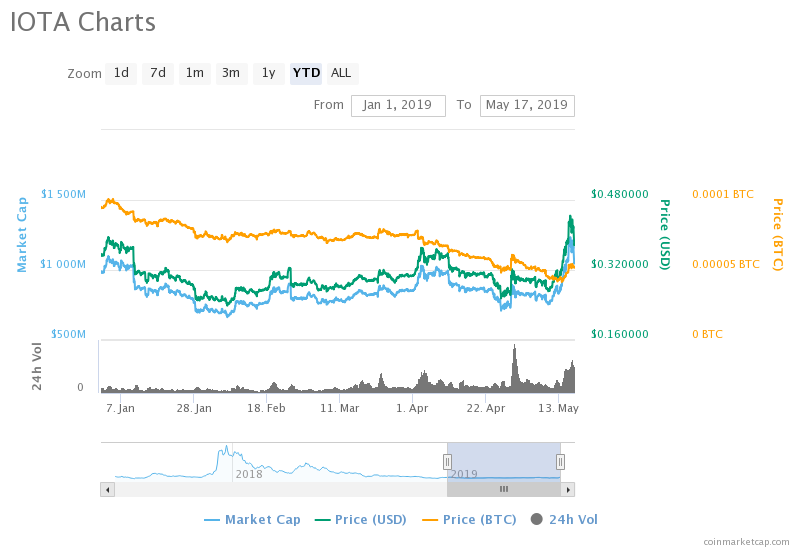Viewport: 800px width, 550px height.
Task: Click the $0.320000 price axis label
Action: click(x=620, y=264)
